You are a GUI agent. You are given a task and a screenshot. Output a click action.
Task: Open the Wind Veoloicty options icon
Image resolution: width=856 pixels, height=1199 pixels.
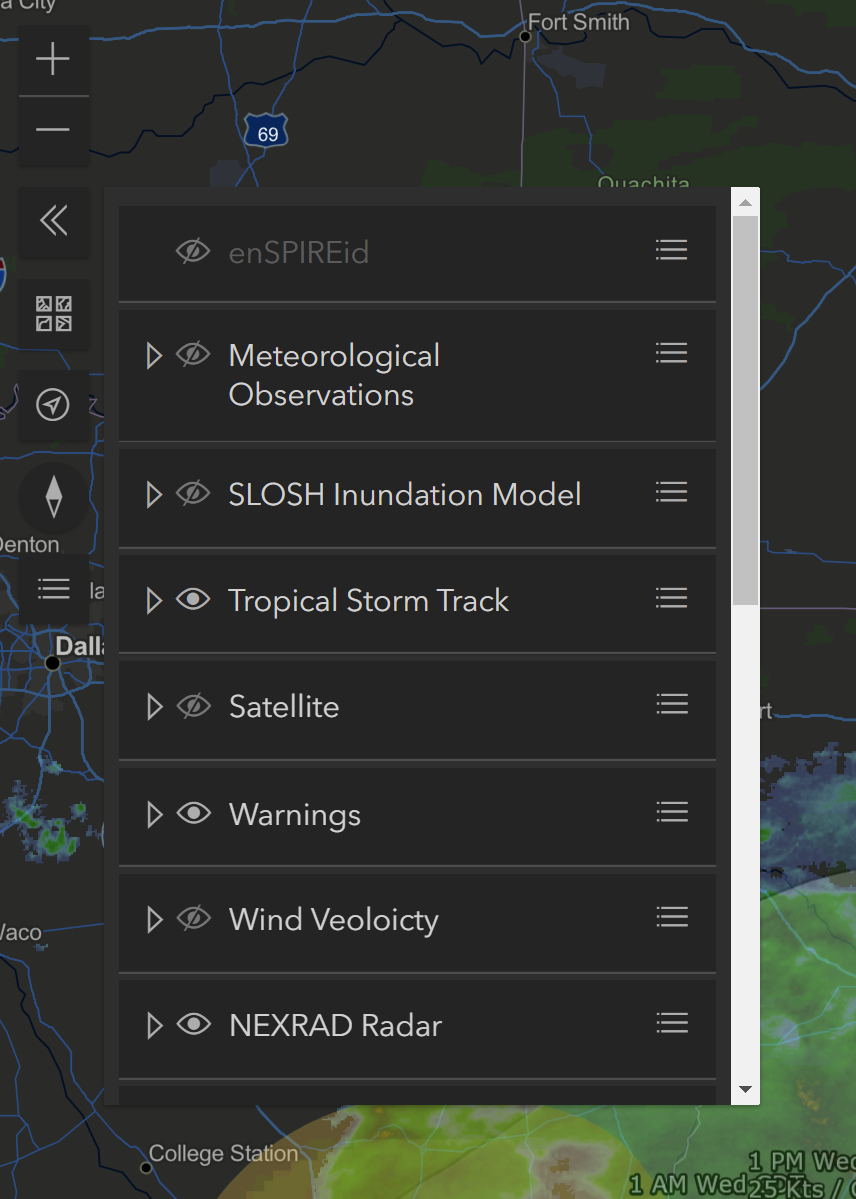671,915
